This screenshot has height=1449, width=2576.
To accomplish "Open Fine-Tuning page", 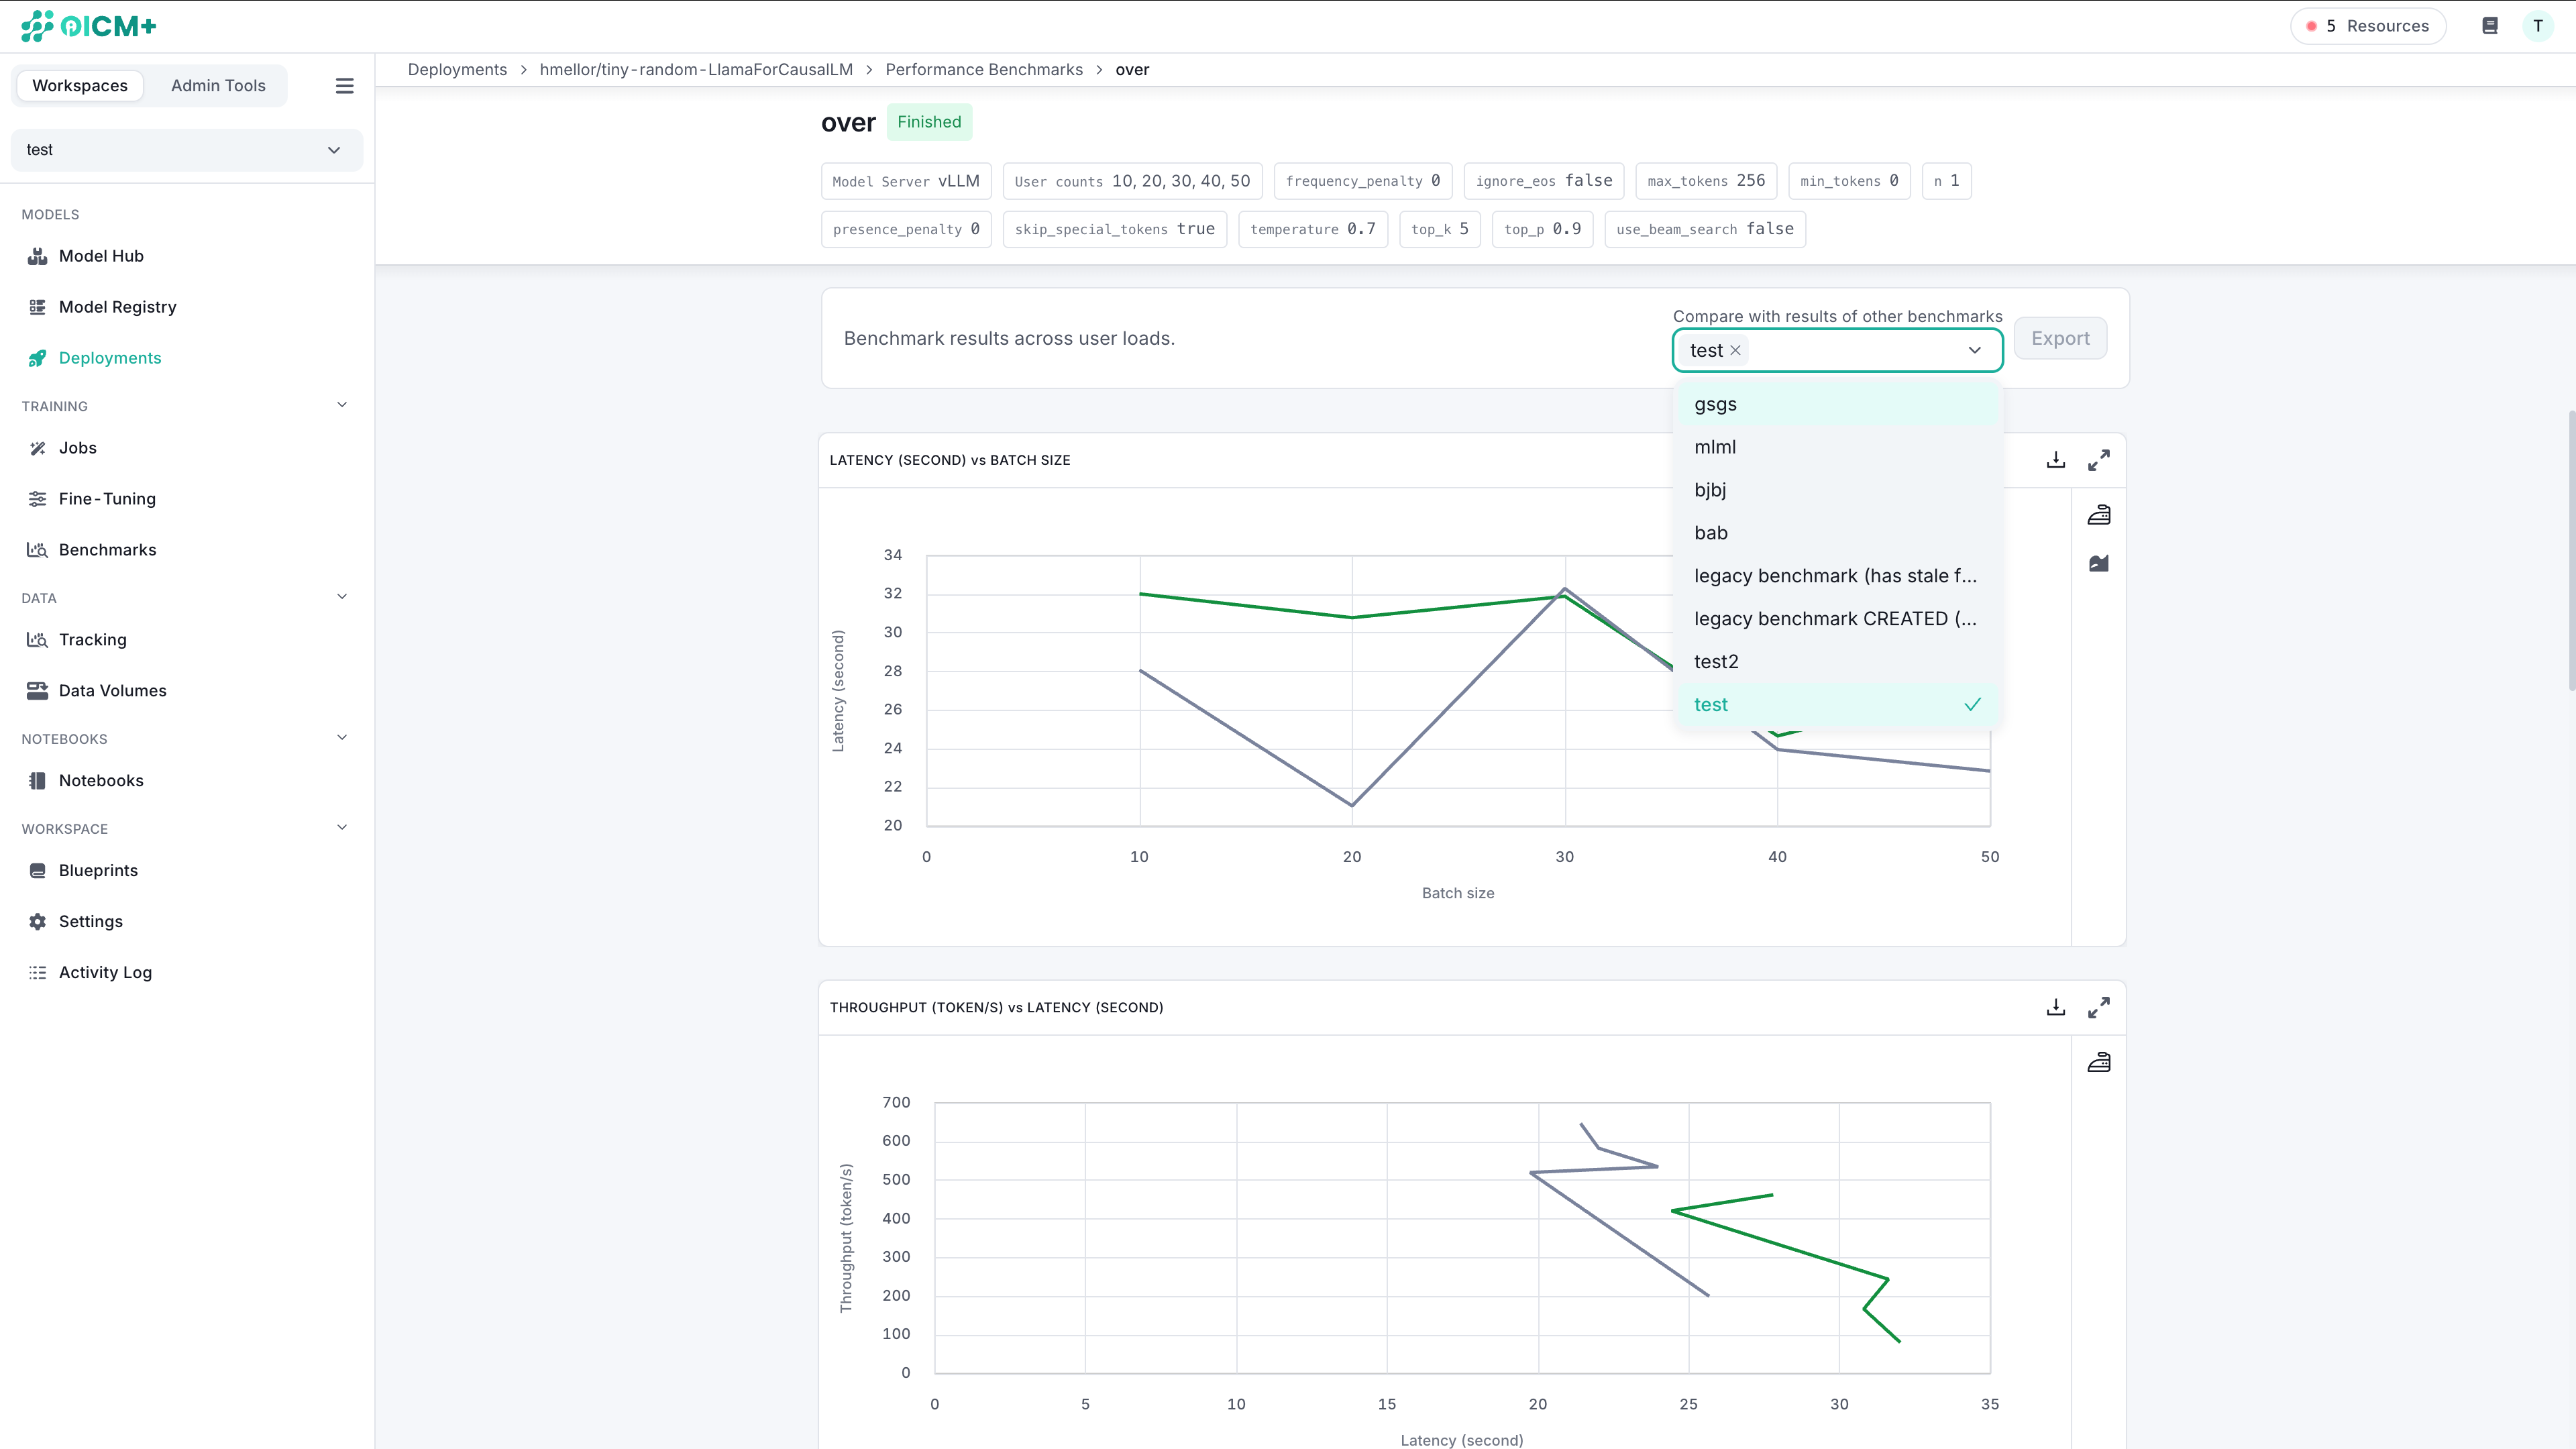I will (107, 499).
